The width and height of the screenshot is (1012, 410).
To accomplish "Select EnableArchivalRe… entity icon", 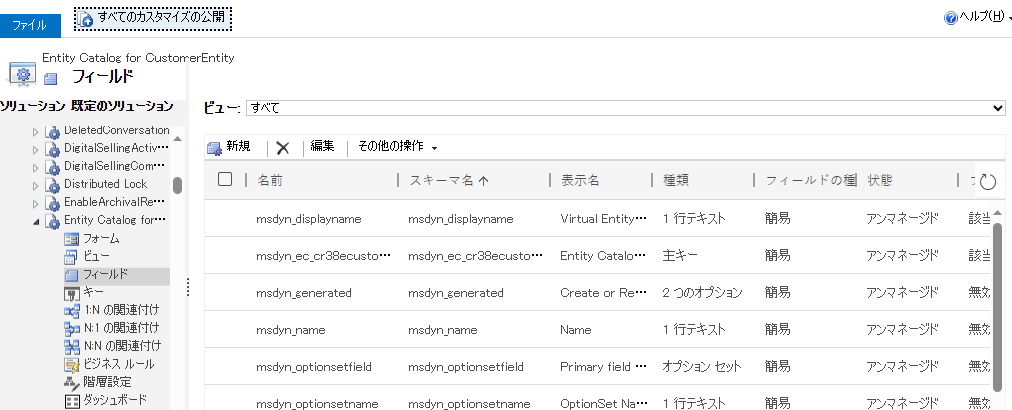I will pos(52,203).
